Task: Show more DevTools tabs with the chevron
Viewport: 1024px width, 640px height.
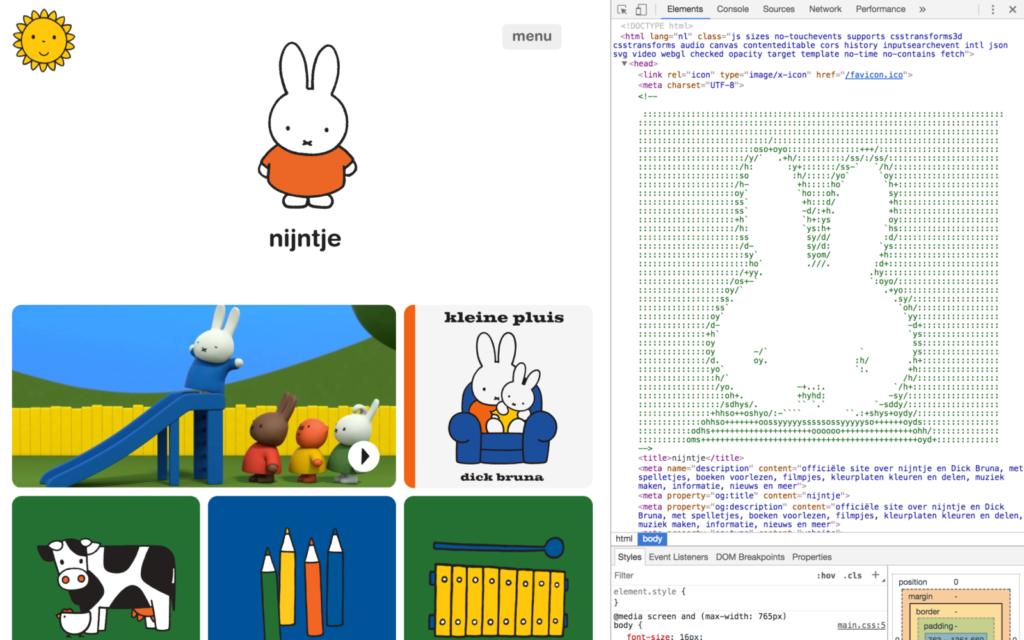Action: [x=922, y=10]
